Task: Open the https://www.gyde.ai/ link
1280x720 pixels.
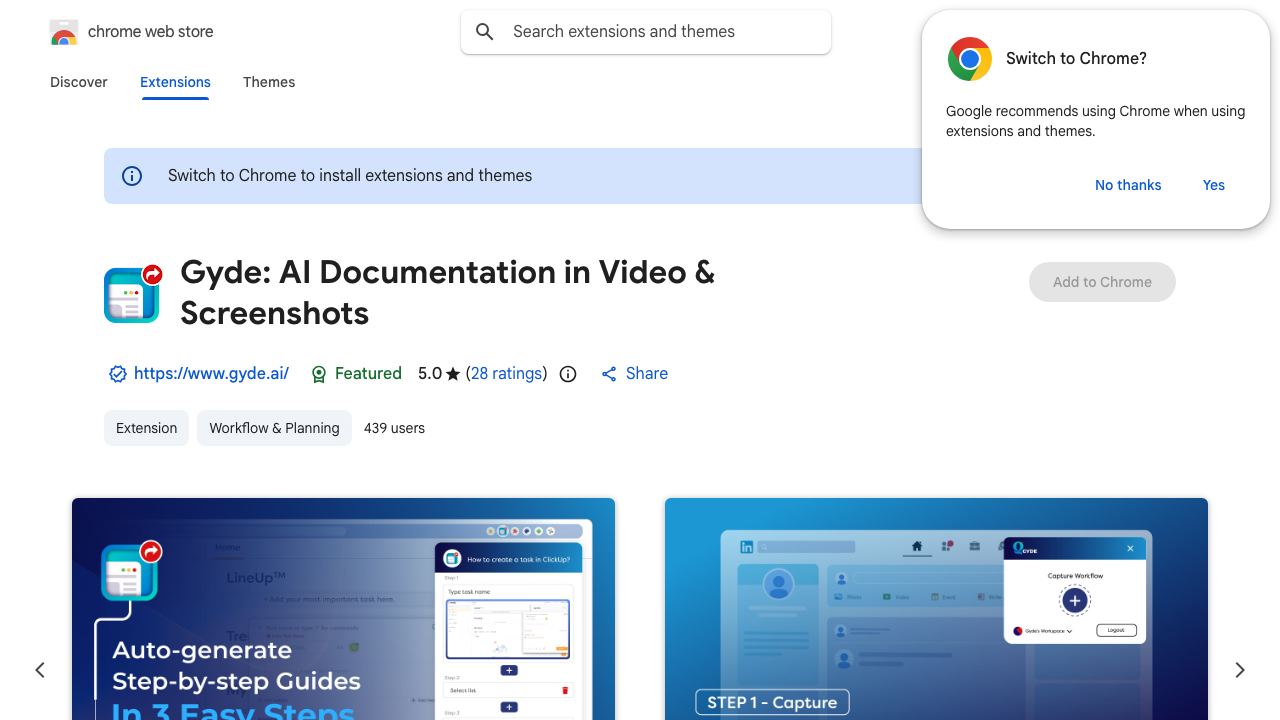Action: [x=211, y=373]
